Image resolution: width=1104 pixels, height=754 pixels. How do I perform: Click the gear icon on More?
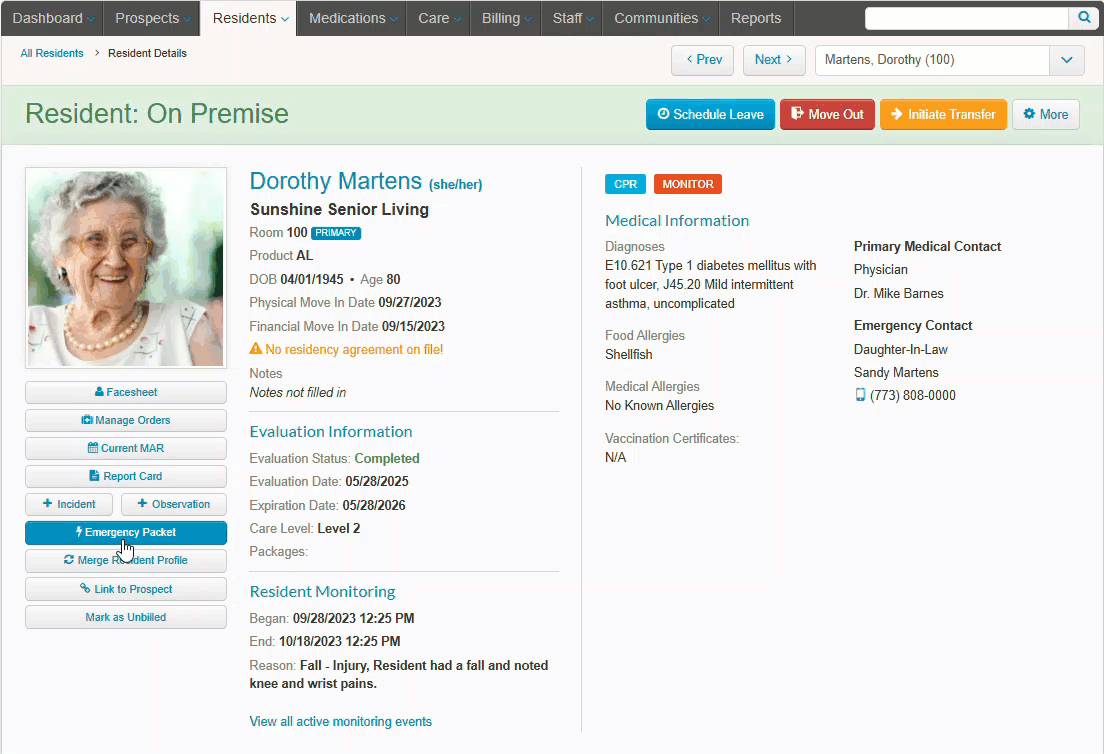pos(1029,114)
